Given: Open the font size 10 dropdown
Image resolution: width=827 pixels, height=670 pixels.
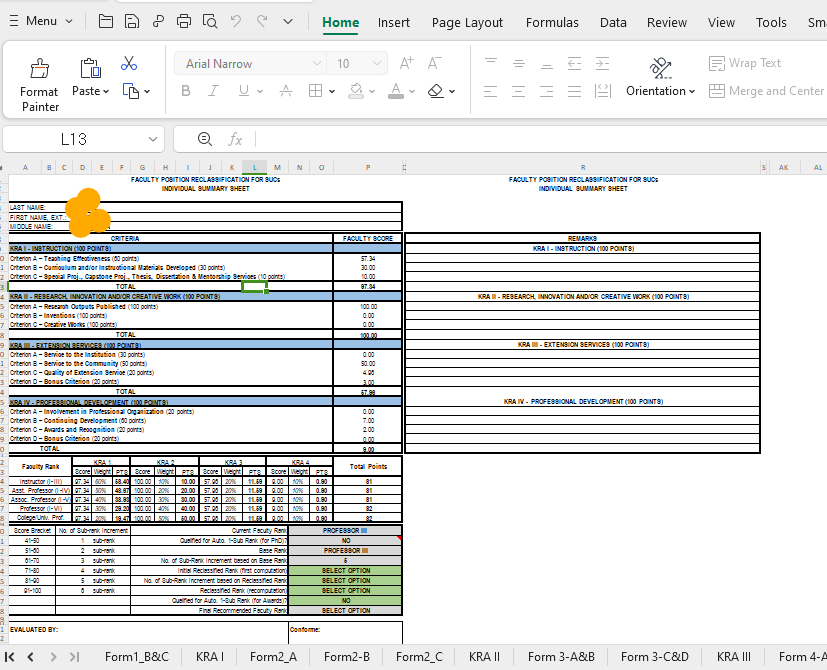Looking at the screenshot, I should 377,63.
